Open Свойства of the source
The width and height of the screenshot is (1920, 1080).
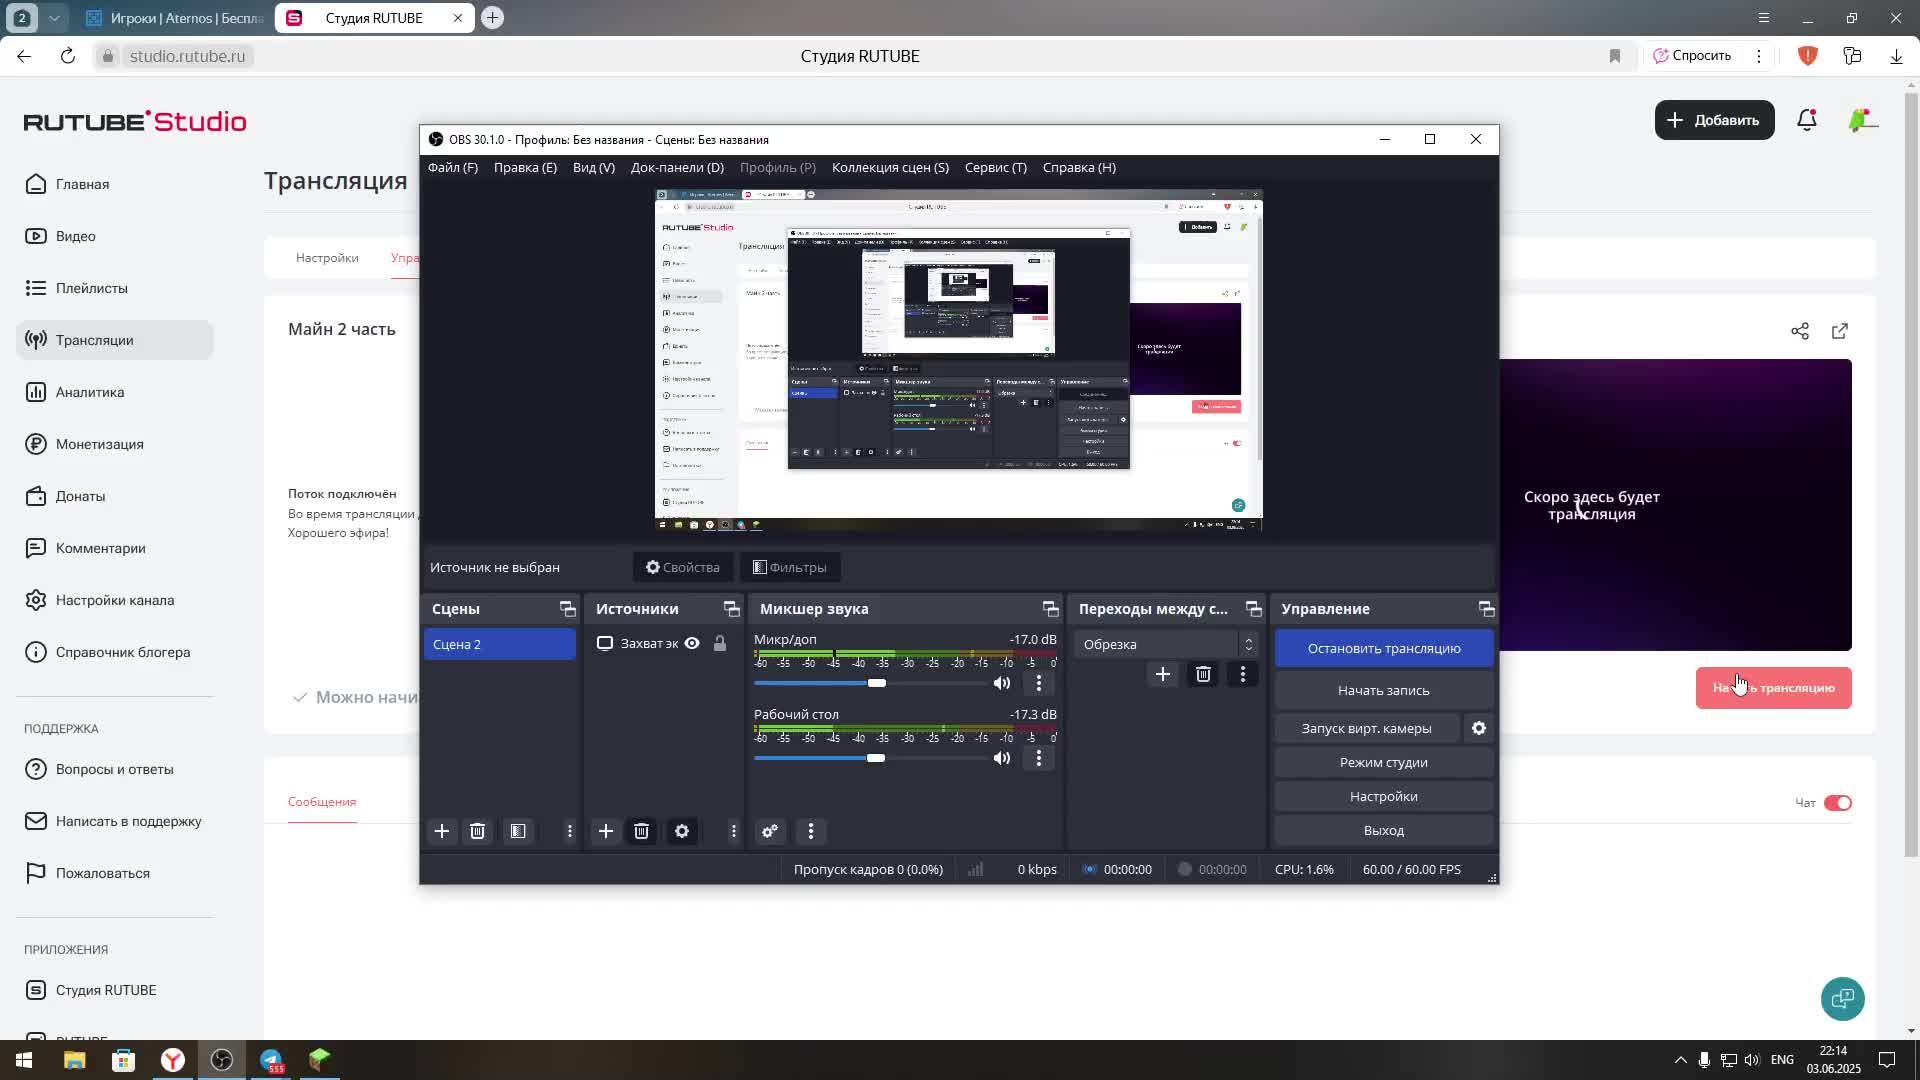click(x=683, y=568)
